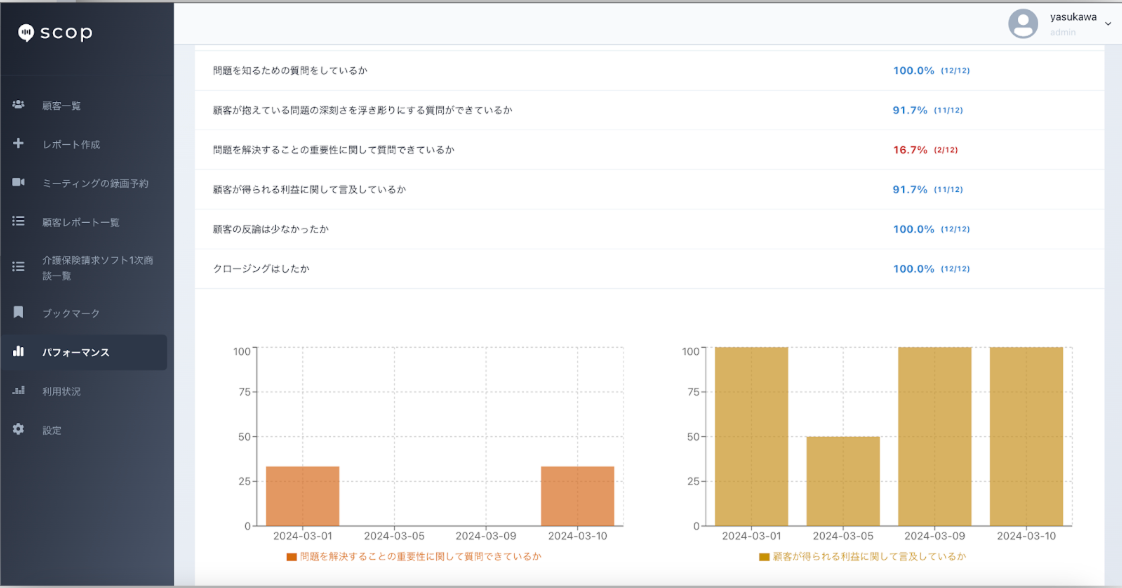Click the list icon beside 顧客レポート一覧
Viewport: 1122px width, 588px height.
tap(18, 222)
